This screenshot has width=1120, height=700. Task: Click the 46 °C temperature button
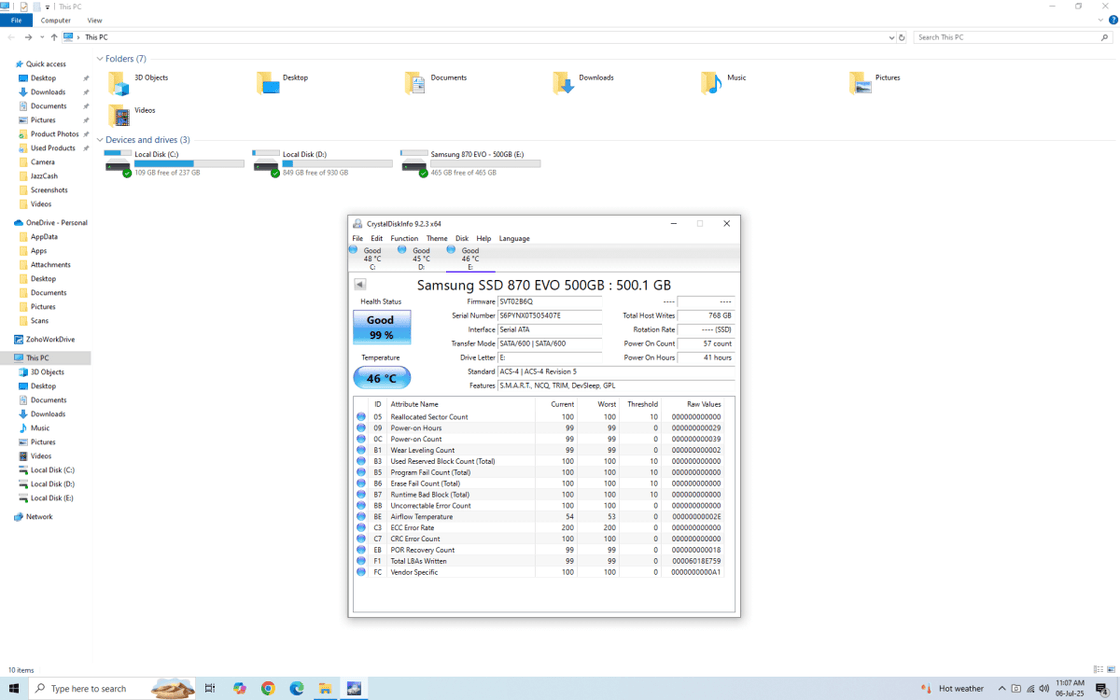point(381,378)
